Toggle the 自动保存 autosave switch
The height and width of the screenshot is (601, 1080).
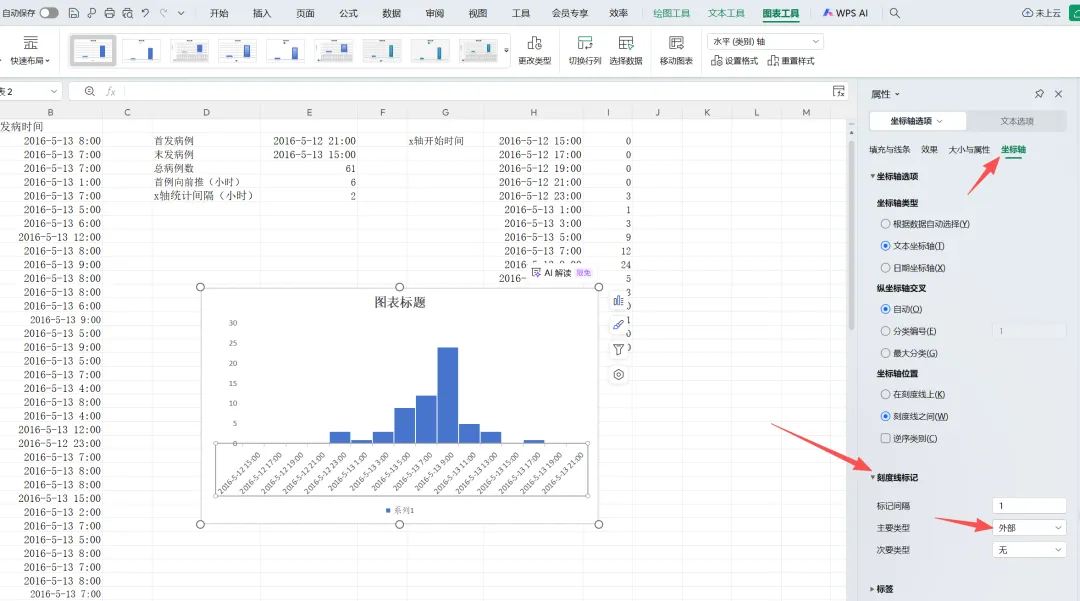click(x=49, y=13)
